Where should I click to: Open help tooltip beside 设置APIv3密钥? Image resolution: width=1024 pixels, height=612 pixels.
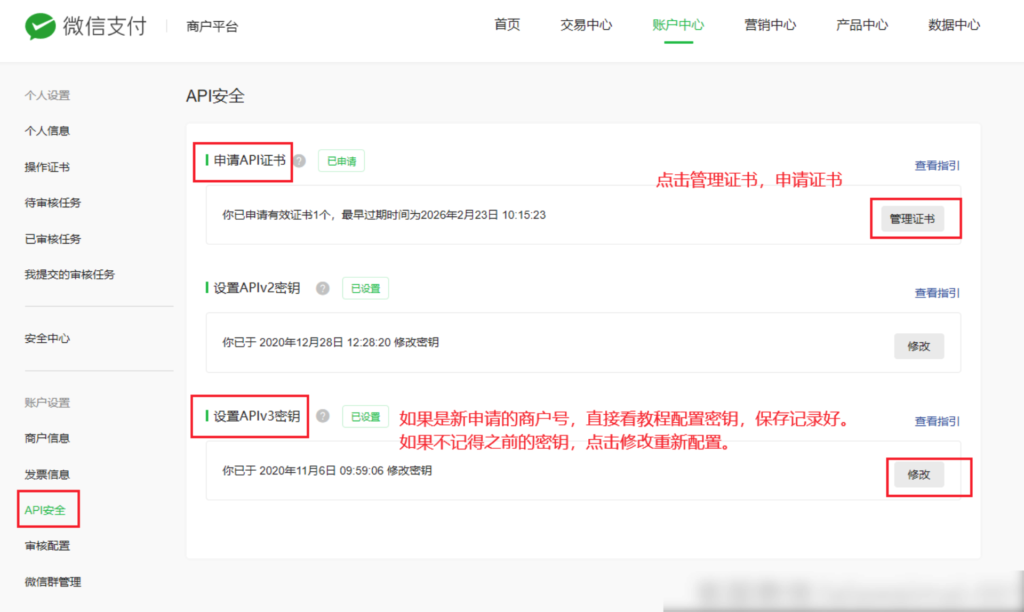coord(322,416)
